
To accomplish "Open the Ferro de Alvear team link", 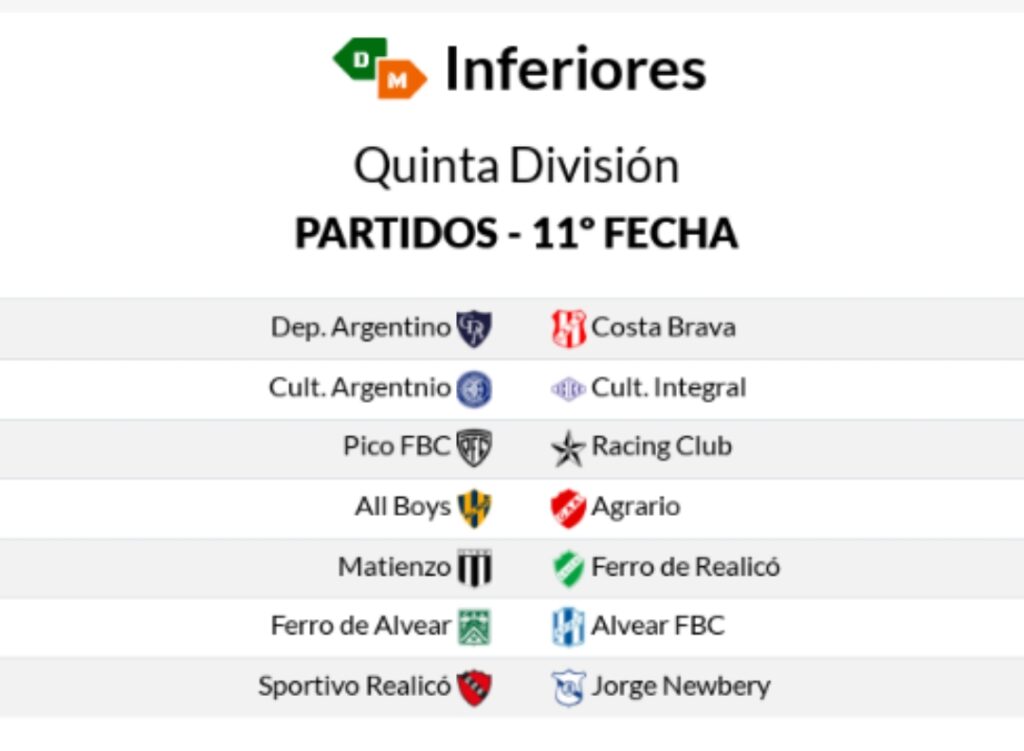I will click(360, 626).
